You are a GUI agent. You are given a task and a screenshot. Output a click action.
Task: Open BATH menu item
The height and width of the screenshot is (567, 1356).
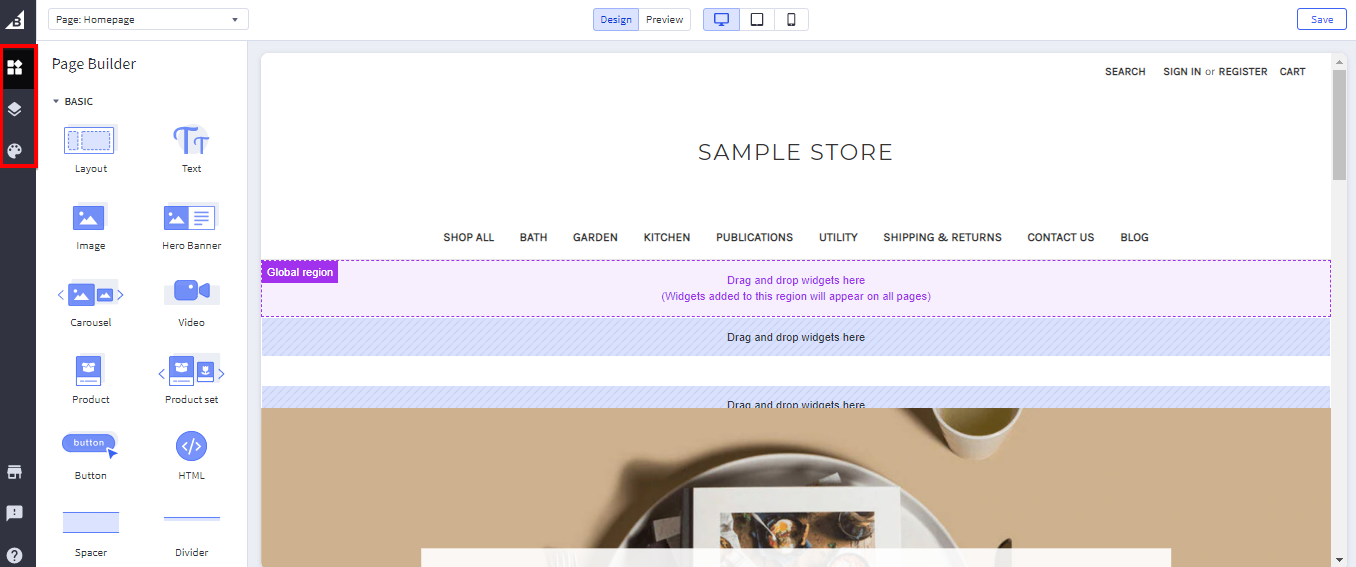tap(533, 238)
